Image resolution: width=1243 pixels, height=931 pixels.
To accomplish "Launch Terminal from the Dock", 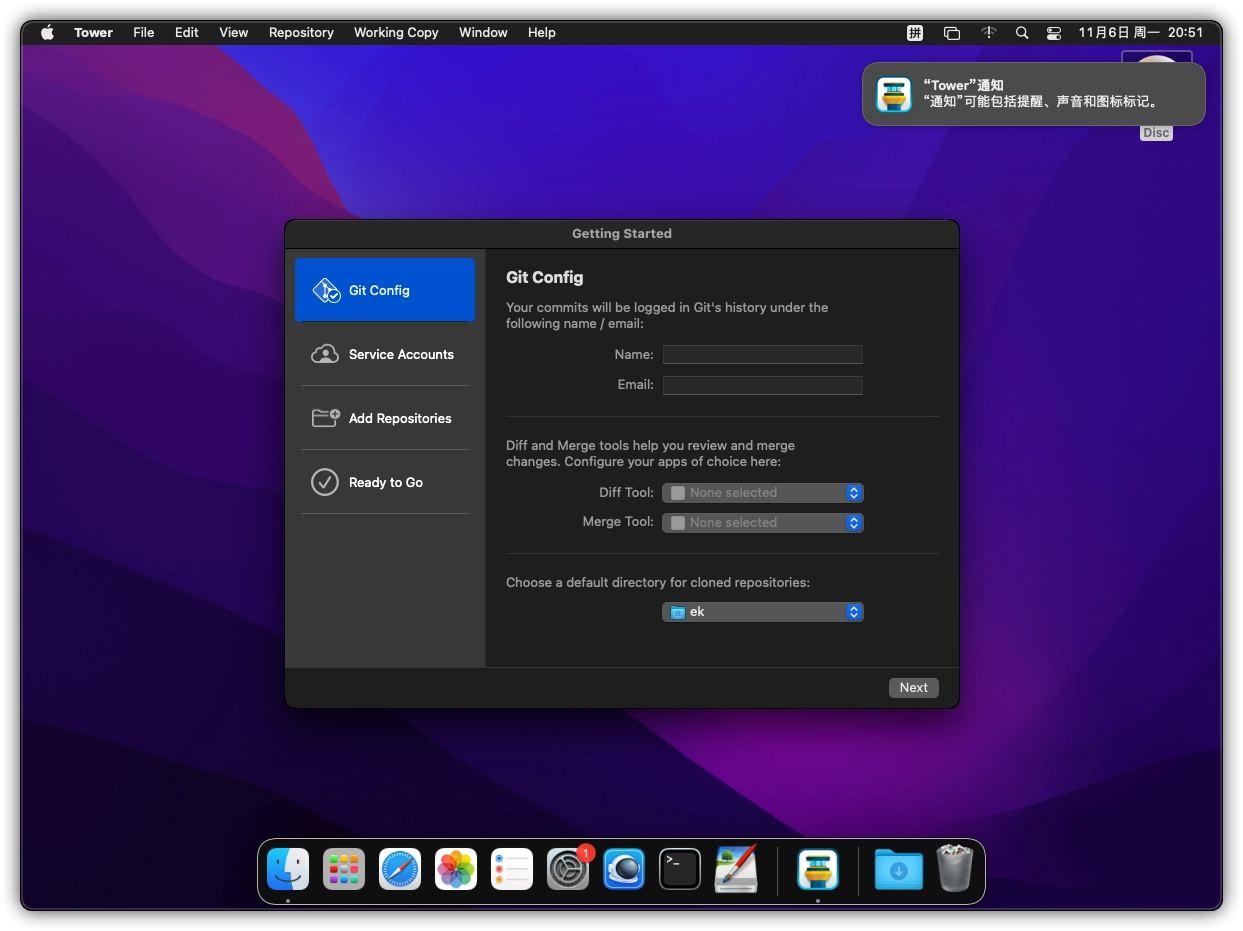I will (680, 869).
